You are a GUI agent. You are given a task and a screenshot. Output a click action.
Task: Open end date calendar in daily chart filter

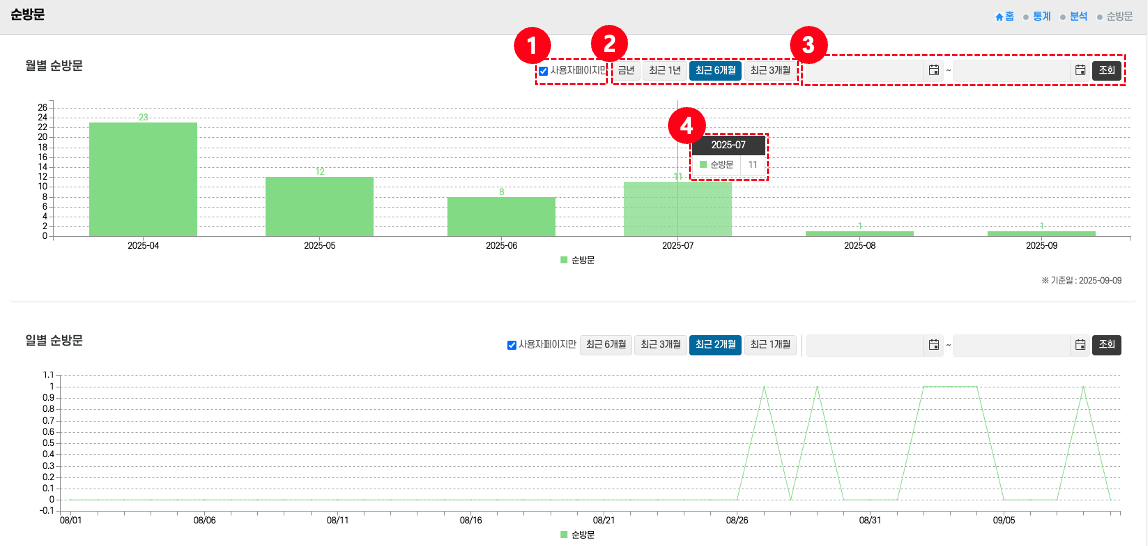pyautogui.click(x=1080, y=345)
